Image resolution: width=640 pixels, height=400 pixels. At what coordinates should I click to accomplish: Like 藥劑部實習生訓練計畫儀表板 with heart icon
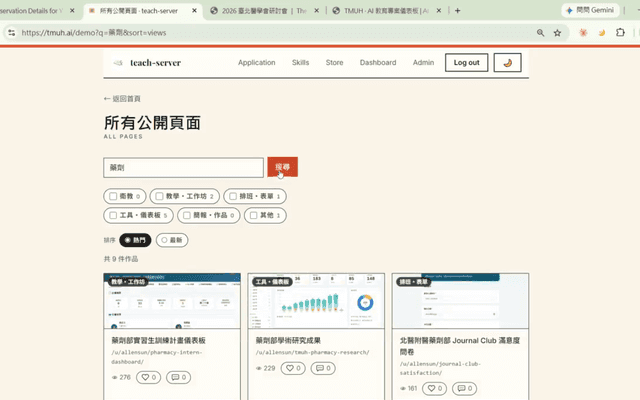click(149, 377)
